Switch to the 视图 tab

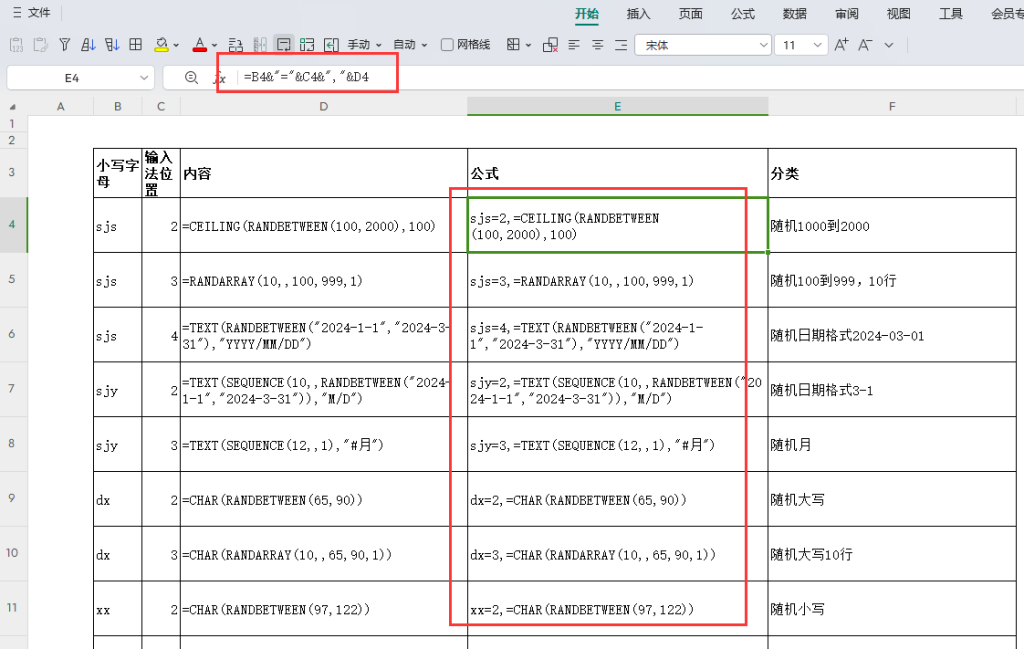[899, 14]
